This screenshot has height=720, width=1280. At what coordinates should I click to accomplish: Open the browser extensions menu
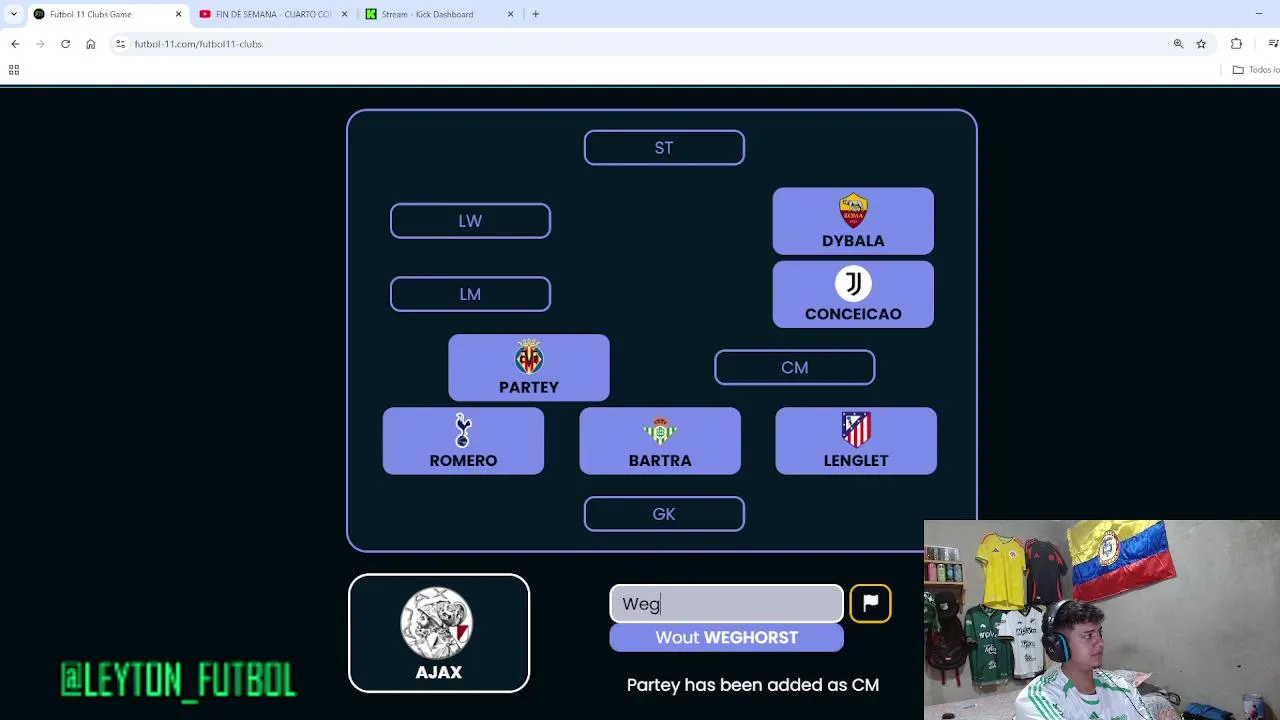(1236, 44)
